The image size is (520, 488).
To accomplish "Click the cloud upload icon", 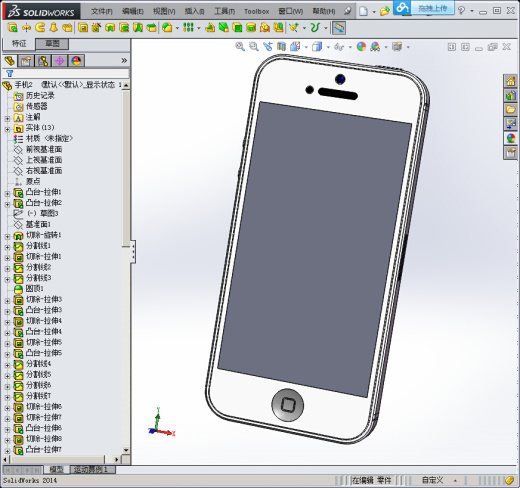I will click(x=402, y=8).
